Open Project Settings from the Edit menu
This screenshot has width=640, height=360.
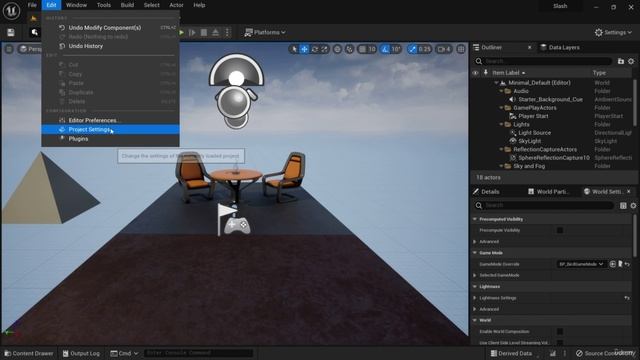click(x=110, y=129)
